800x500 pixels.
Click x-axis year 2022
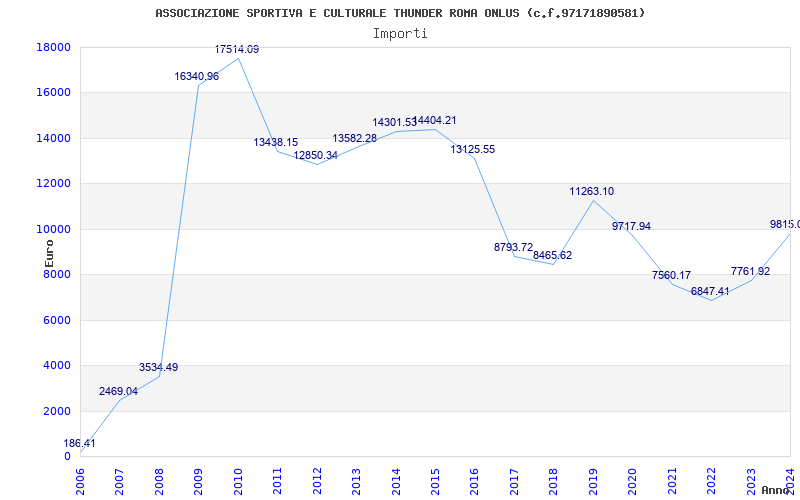(711, 481)
